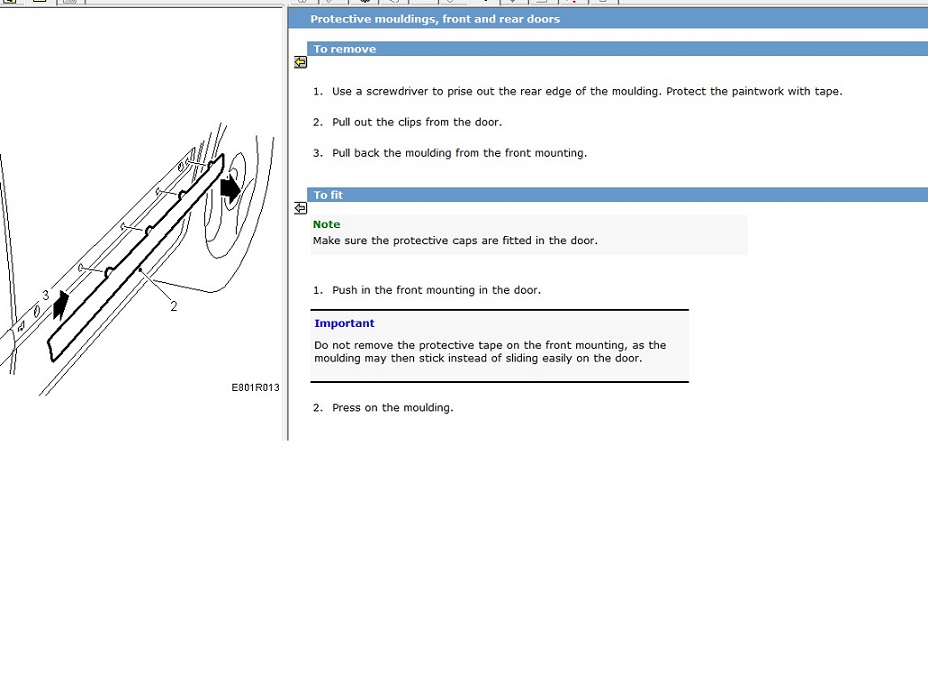
Task: Click the warning text about protective tape
Action: point(489,351)
